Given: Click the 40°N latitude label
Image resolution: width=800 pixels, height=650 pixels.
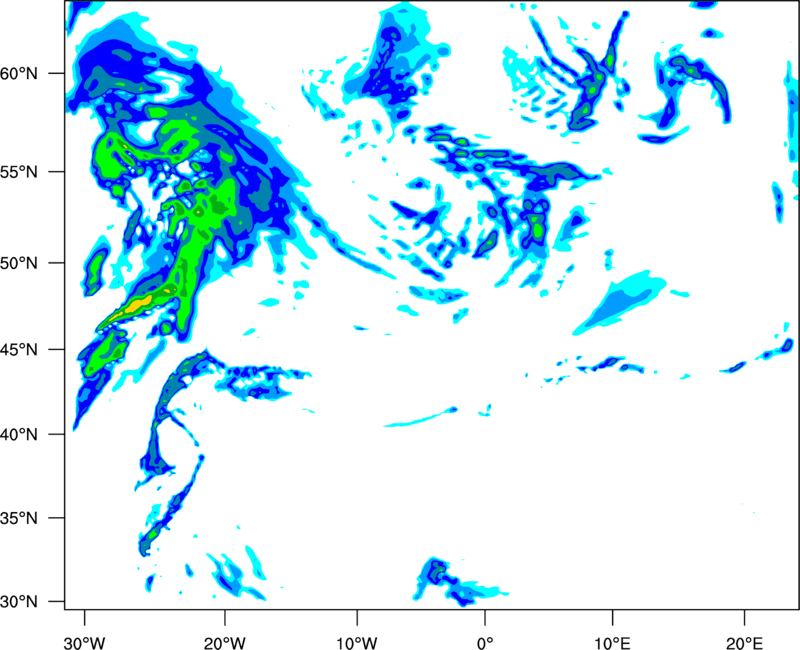Looking at the screenshot, I should [x=19, y=435].
